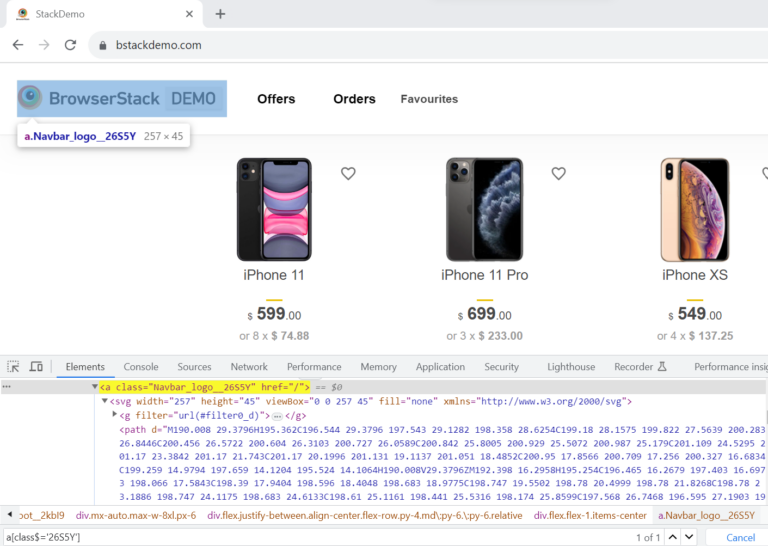Screen dimensions: 768x546
Task: Open the Offers page link
Action: [276, 99]
